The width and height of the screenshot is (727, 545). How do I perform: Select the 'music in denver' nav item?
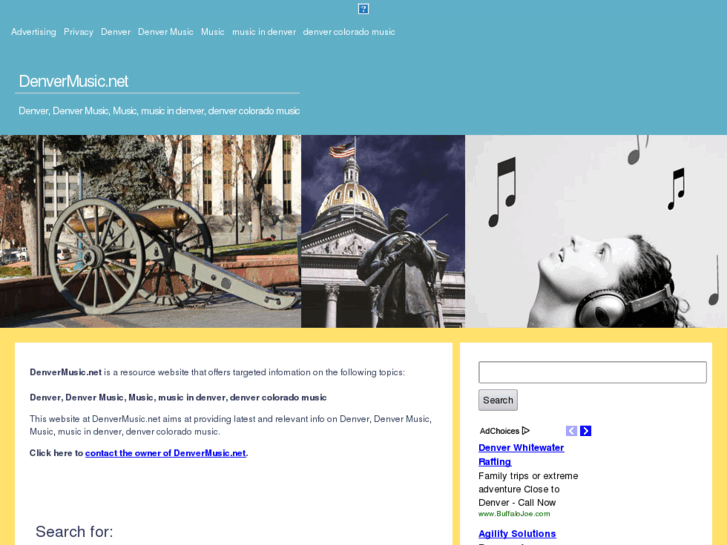[x=264, y=32]
